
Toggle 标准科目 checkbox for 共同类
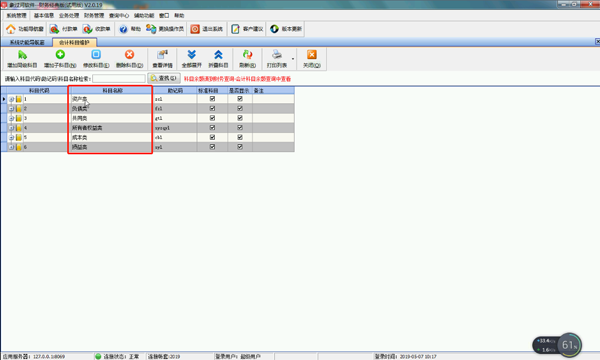(212, 118)
